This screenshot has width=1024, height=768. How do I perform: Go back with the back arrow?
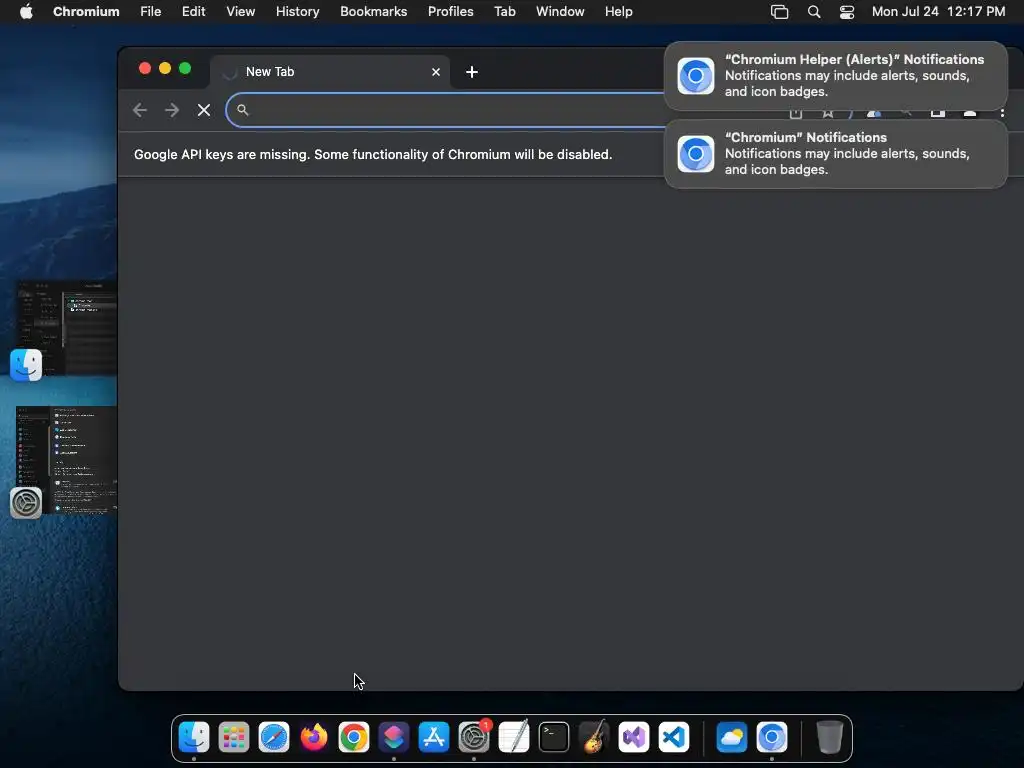[140, 110]
